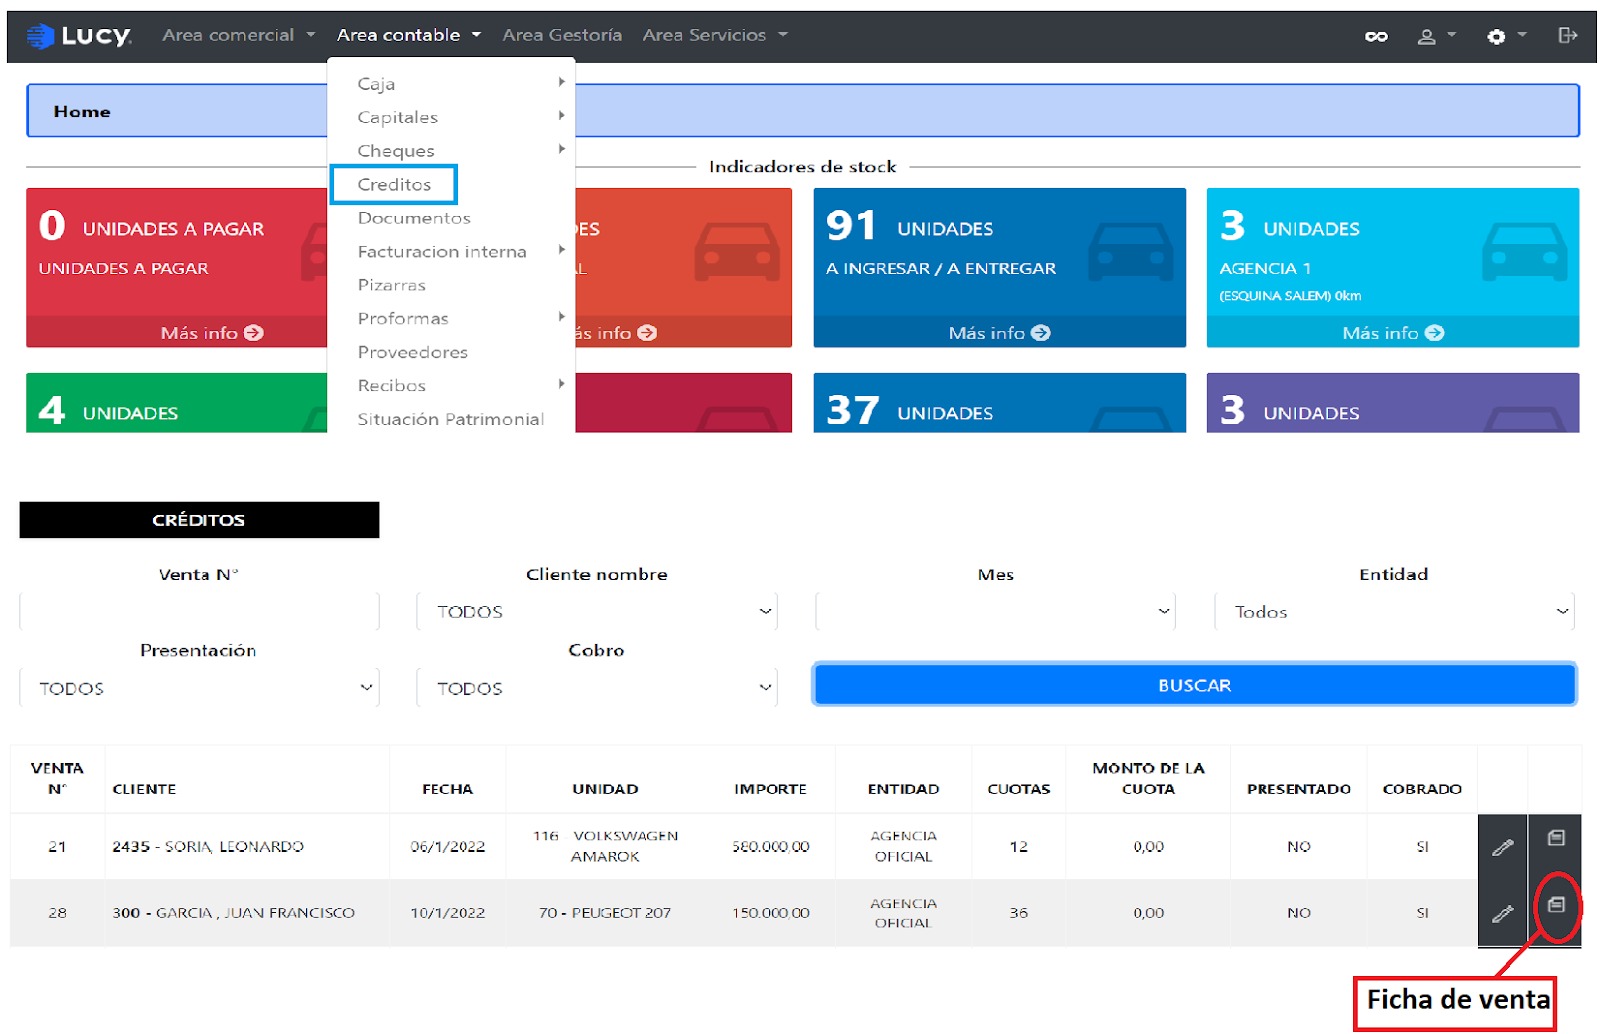Click unit 70 - PEUGEOT 207
The height and width of the screenshot is (1034, 1600).
coord(605,913)
